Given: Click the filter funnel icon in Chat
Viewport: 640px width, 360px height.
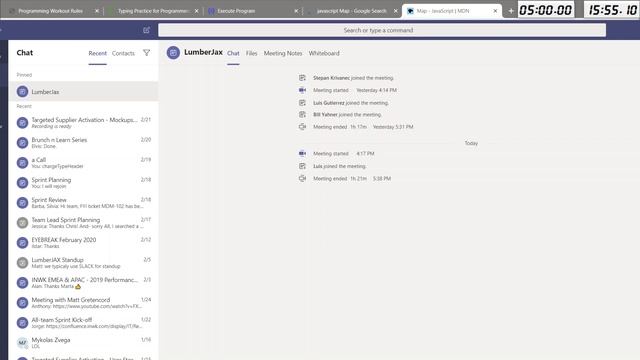Looking at the screenshot, I should point(147,53).
